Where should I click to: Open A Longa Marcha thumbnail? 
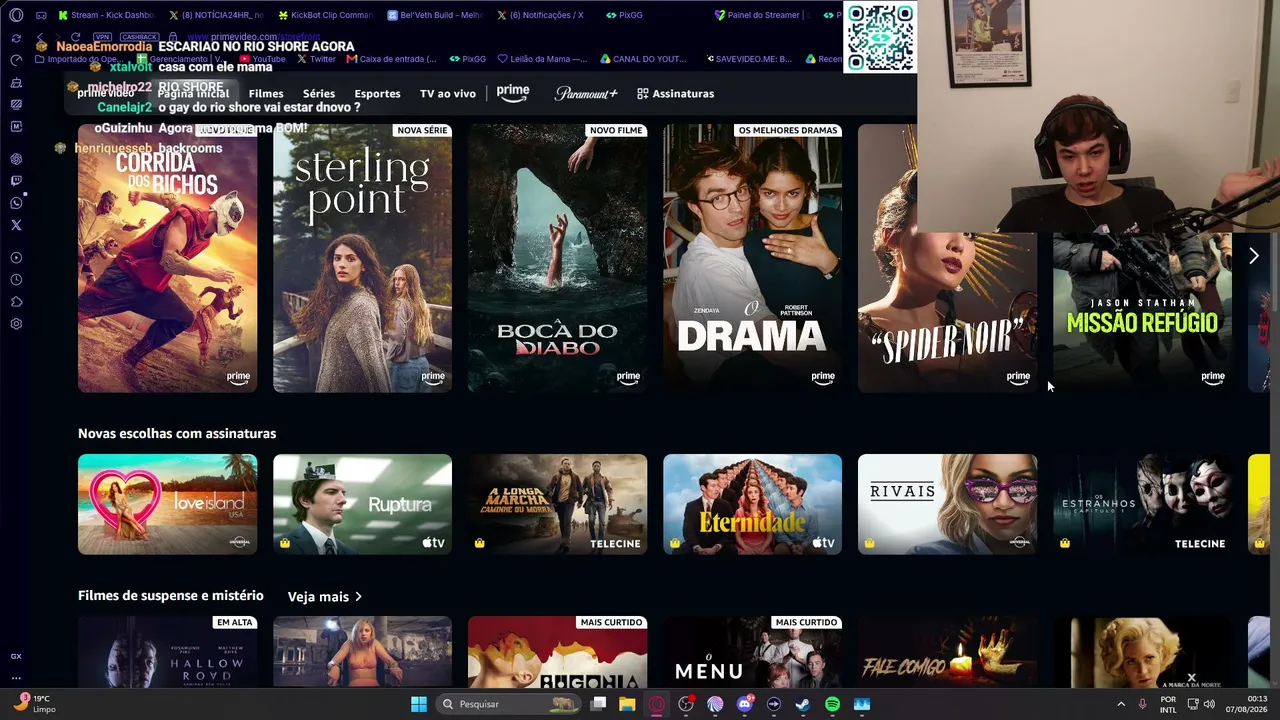tap(557, 504)
